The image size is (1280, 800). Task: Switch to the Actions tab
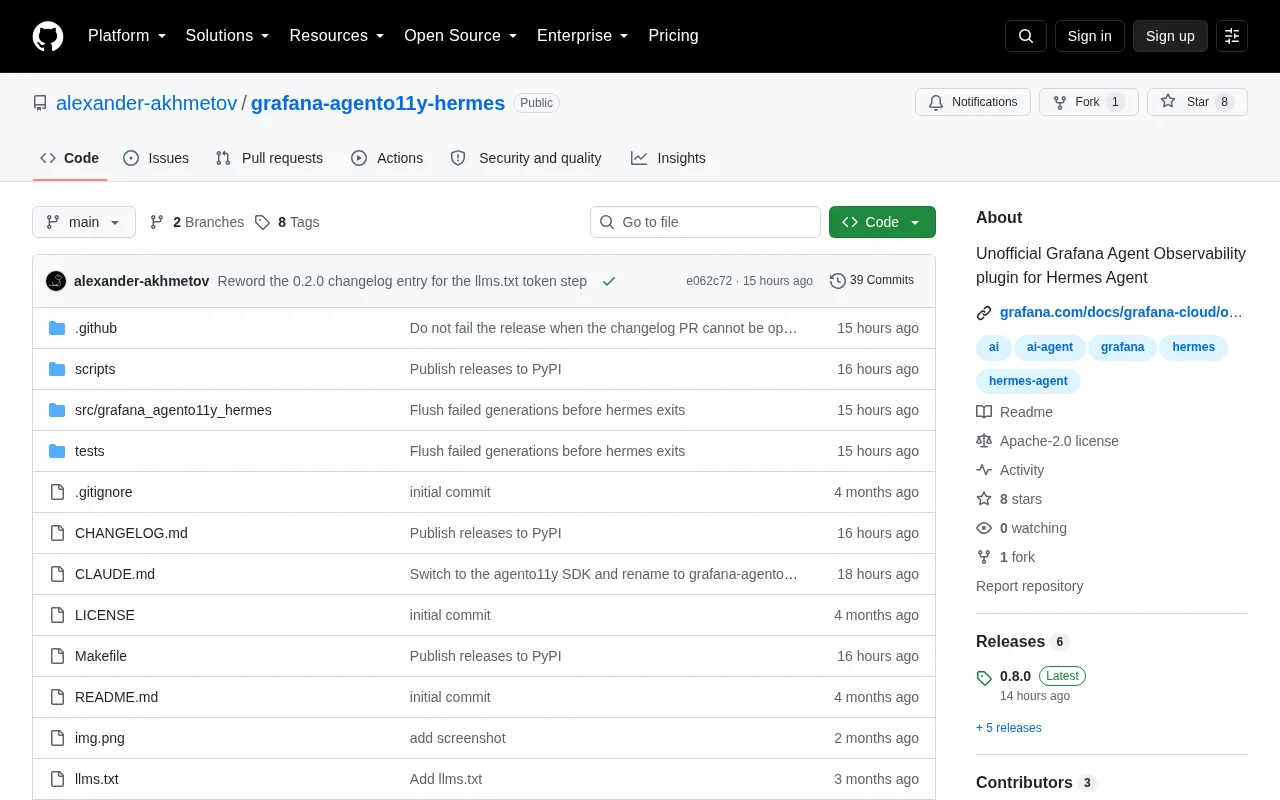click(387, 158)
